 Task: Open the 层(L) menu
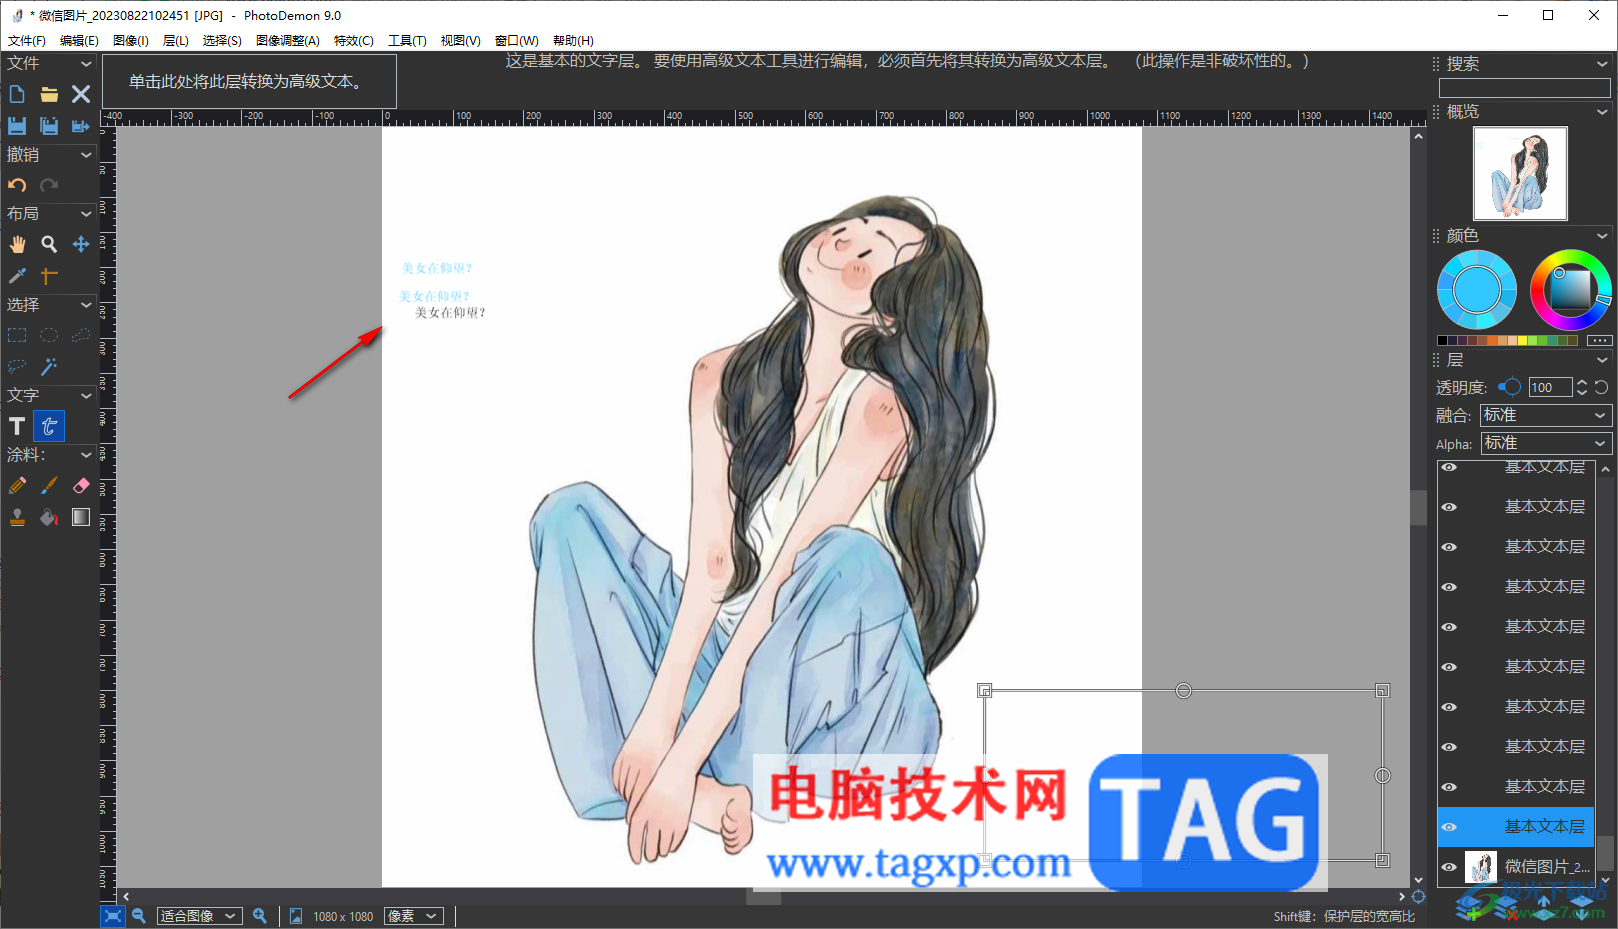[176, 41]
